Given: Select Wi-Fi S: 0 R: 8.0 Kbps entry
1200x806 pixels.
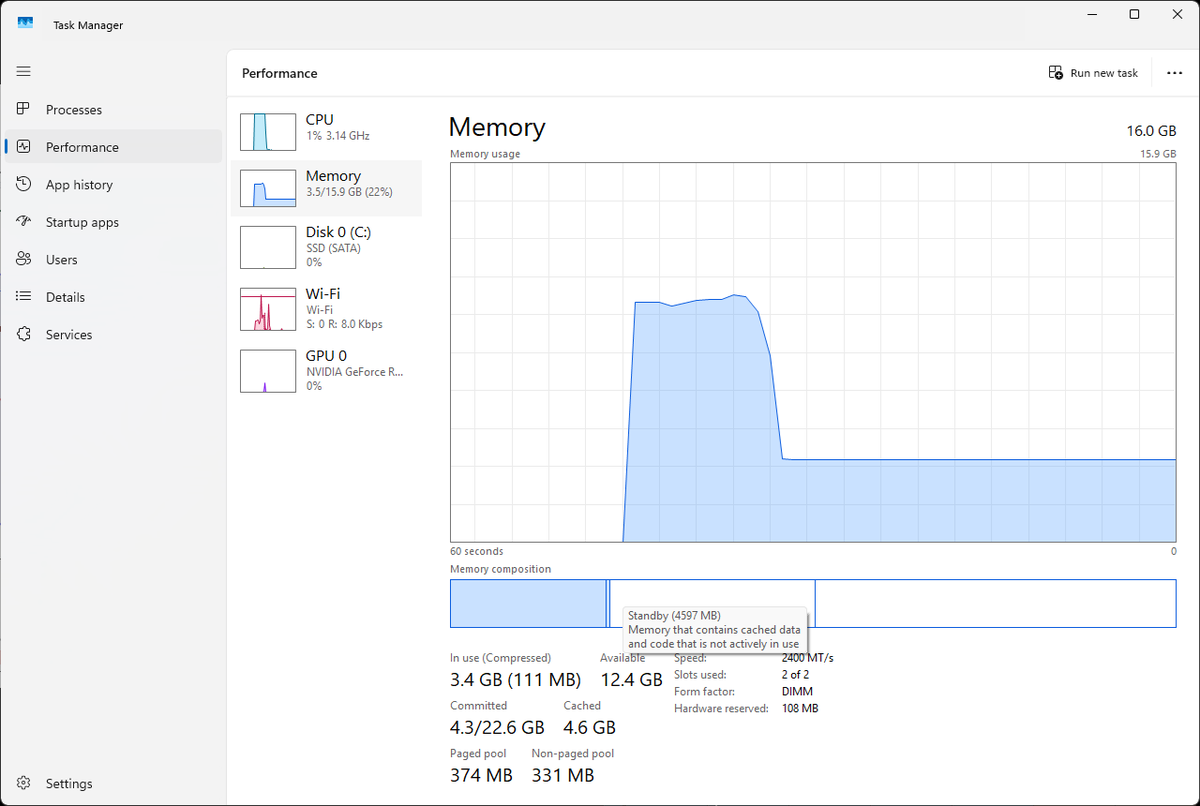Looking at the screenshot, I should [x=327, y=309].
